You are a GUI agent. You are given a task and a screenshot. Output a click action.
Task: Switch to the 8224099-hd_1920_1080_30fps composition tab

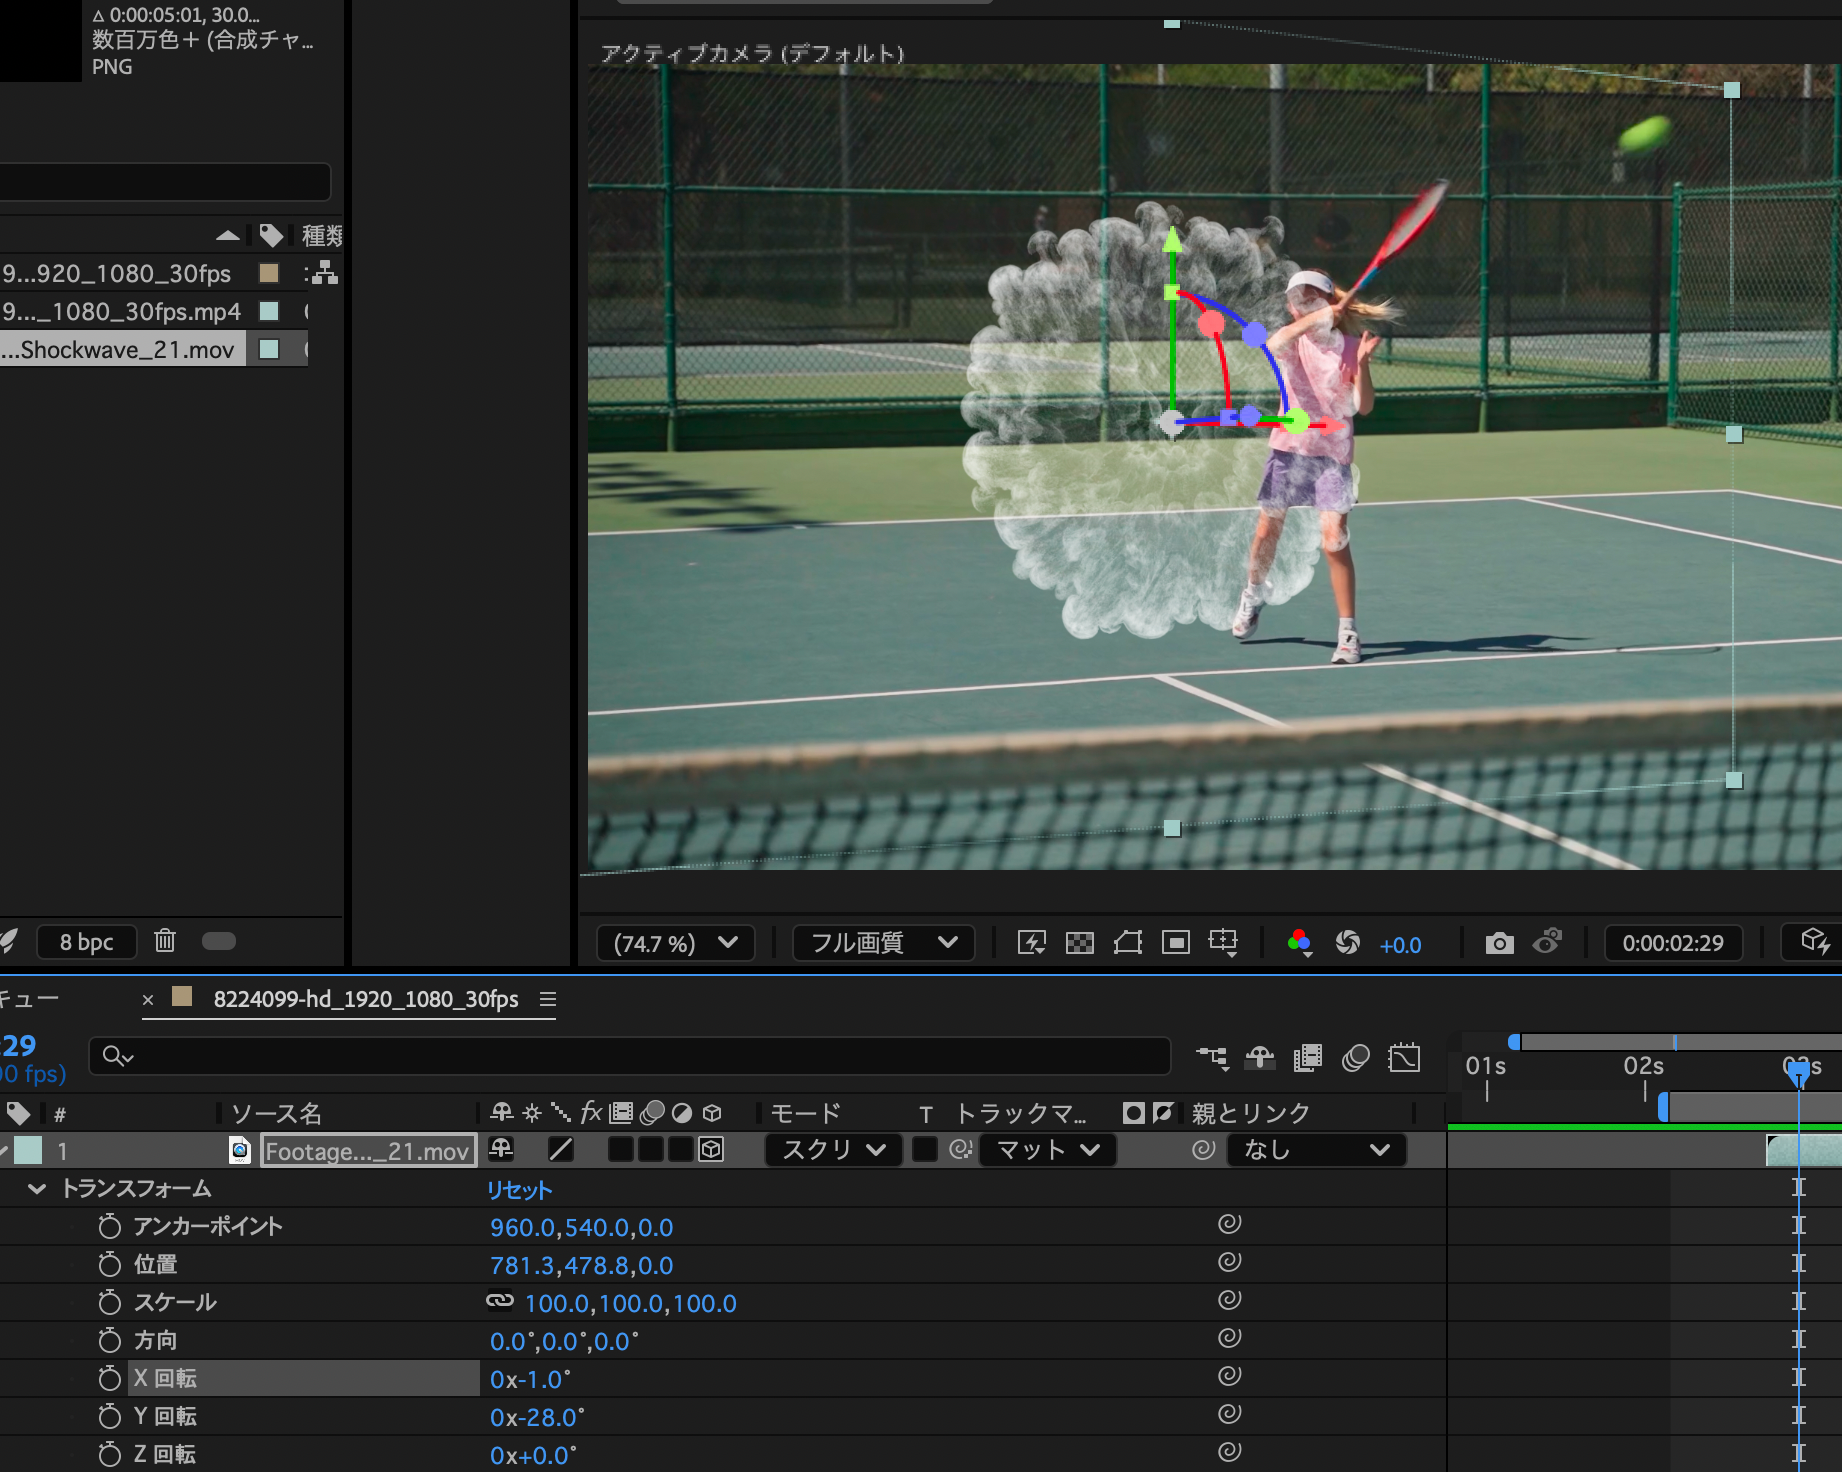365,999
